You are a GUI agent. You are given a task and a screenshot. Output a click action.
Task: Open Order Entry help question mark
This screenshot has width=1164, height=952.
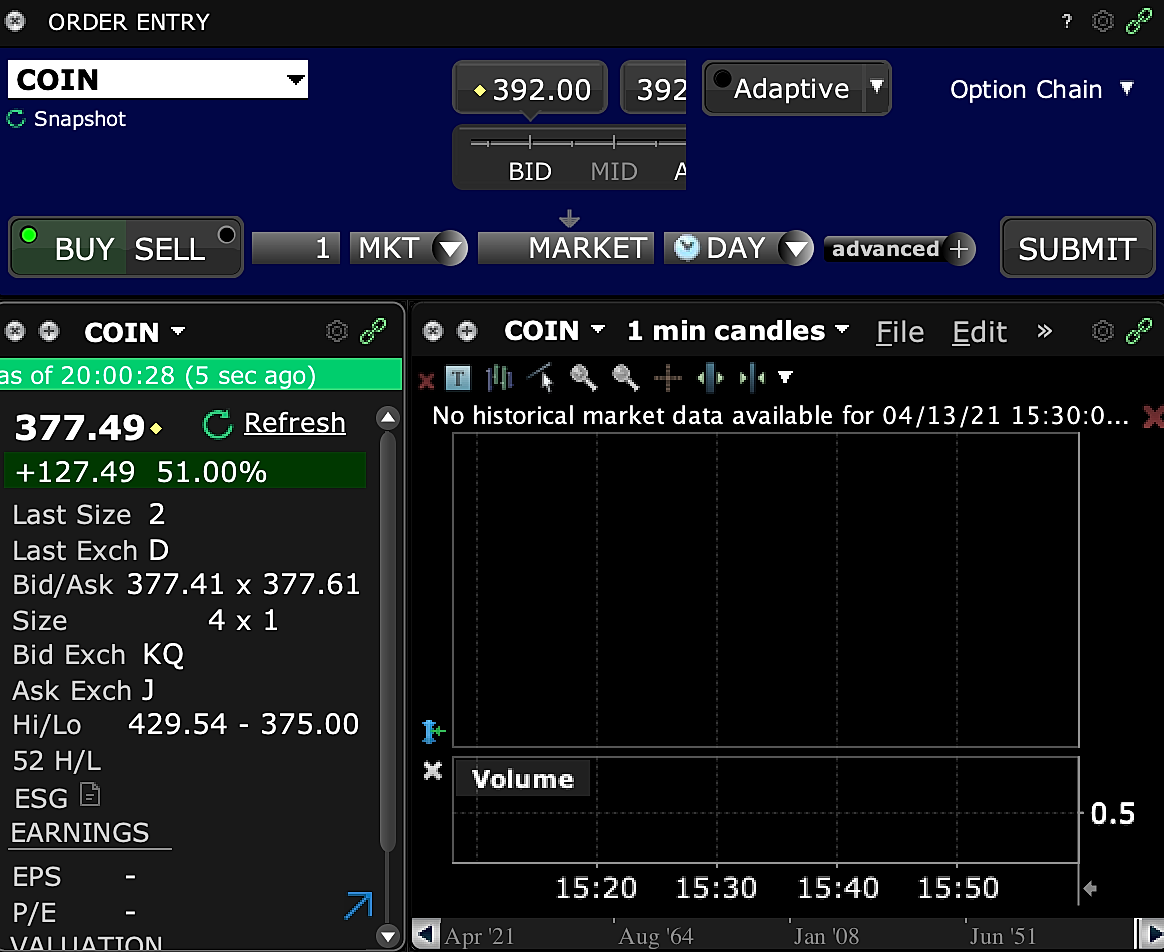point(1067,22)
